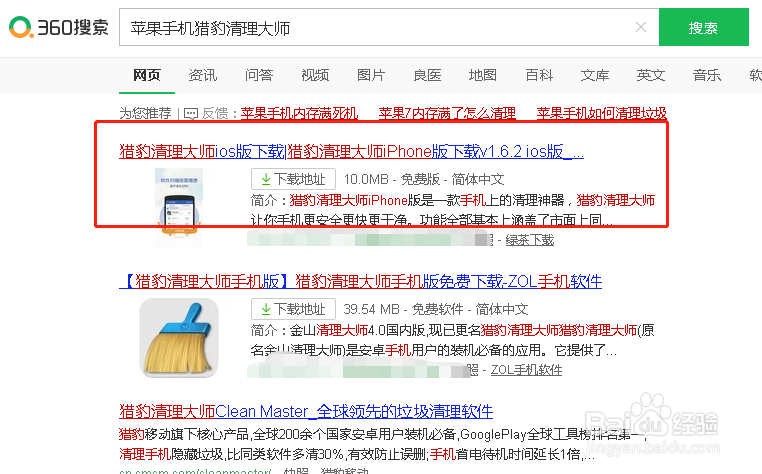Image resolution: width=762 pixels, height=474 pixels.
Task: Open the 文库 tab
Action: [595, 75]
